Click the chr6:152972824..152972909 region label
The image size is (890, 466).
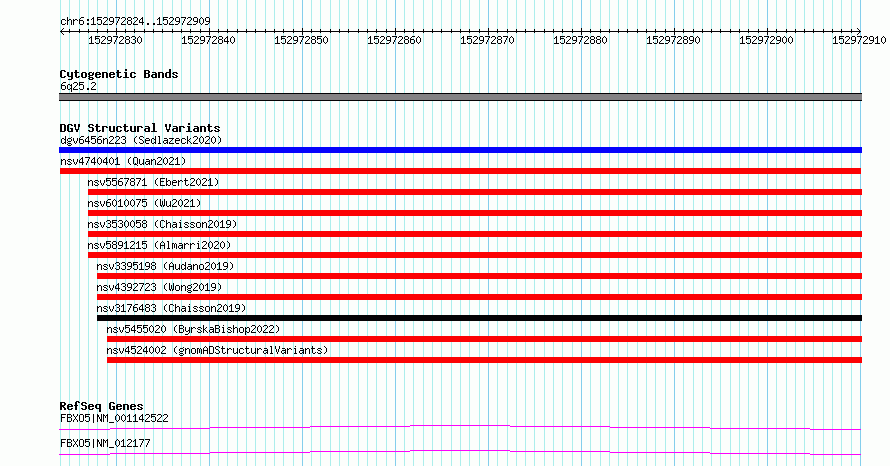(135, 22)
